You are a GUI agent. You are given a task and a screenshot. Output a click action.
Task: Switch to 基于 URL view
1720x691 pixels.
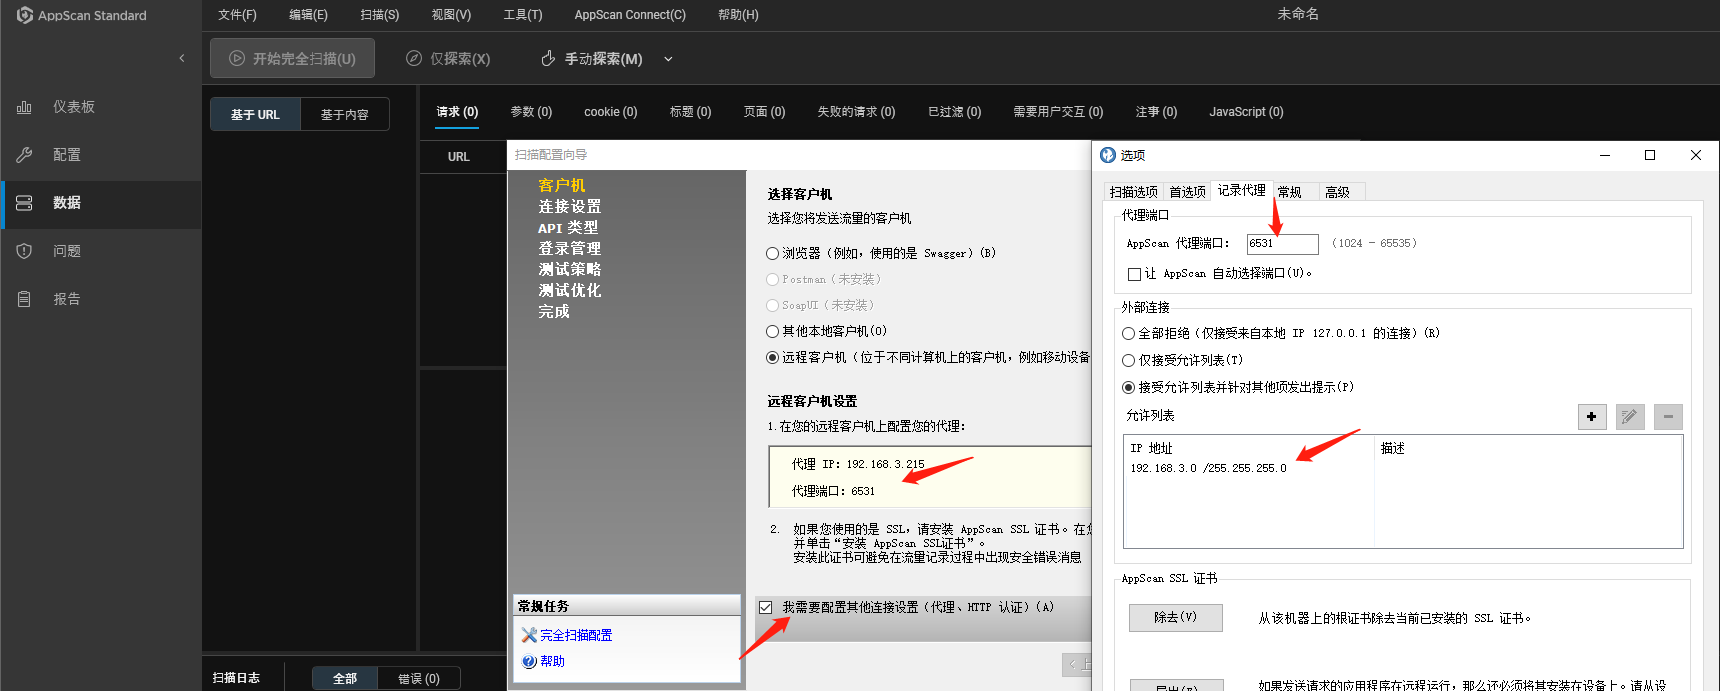pyautogui.click(x=255, y=115)
